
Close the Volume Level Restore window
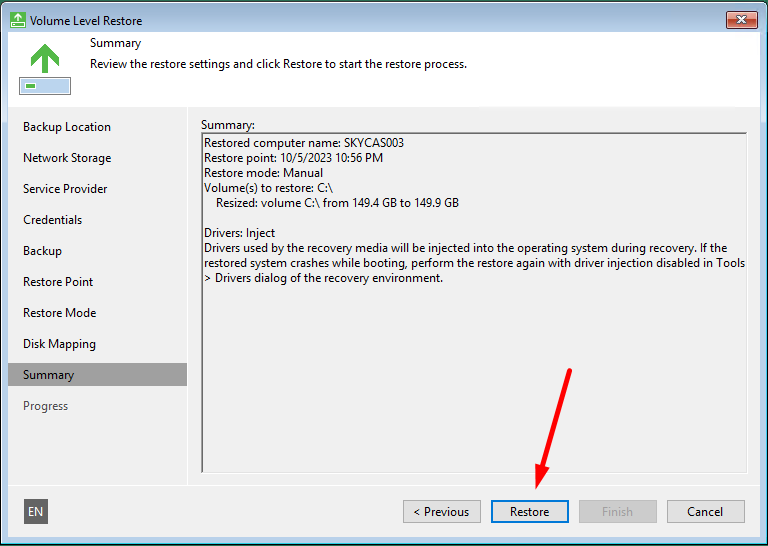[x=741, y=20]
